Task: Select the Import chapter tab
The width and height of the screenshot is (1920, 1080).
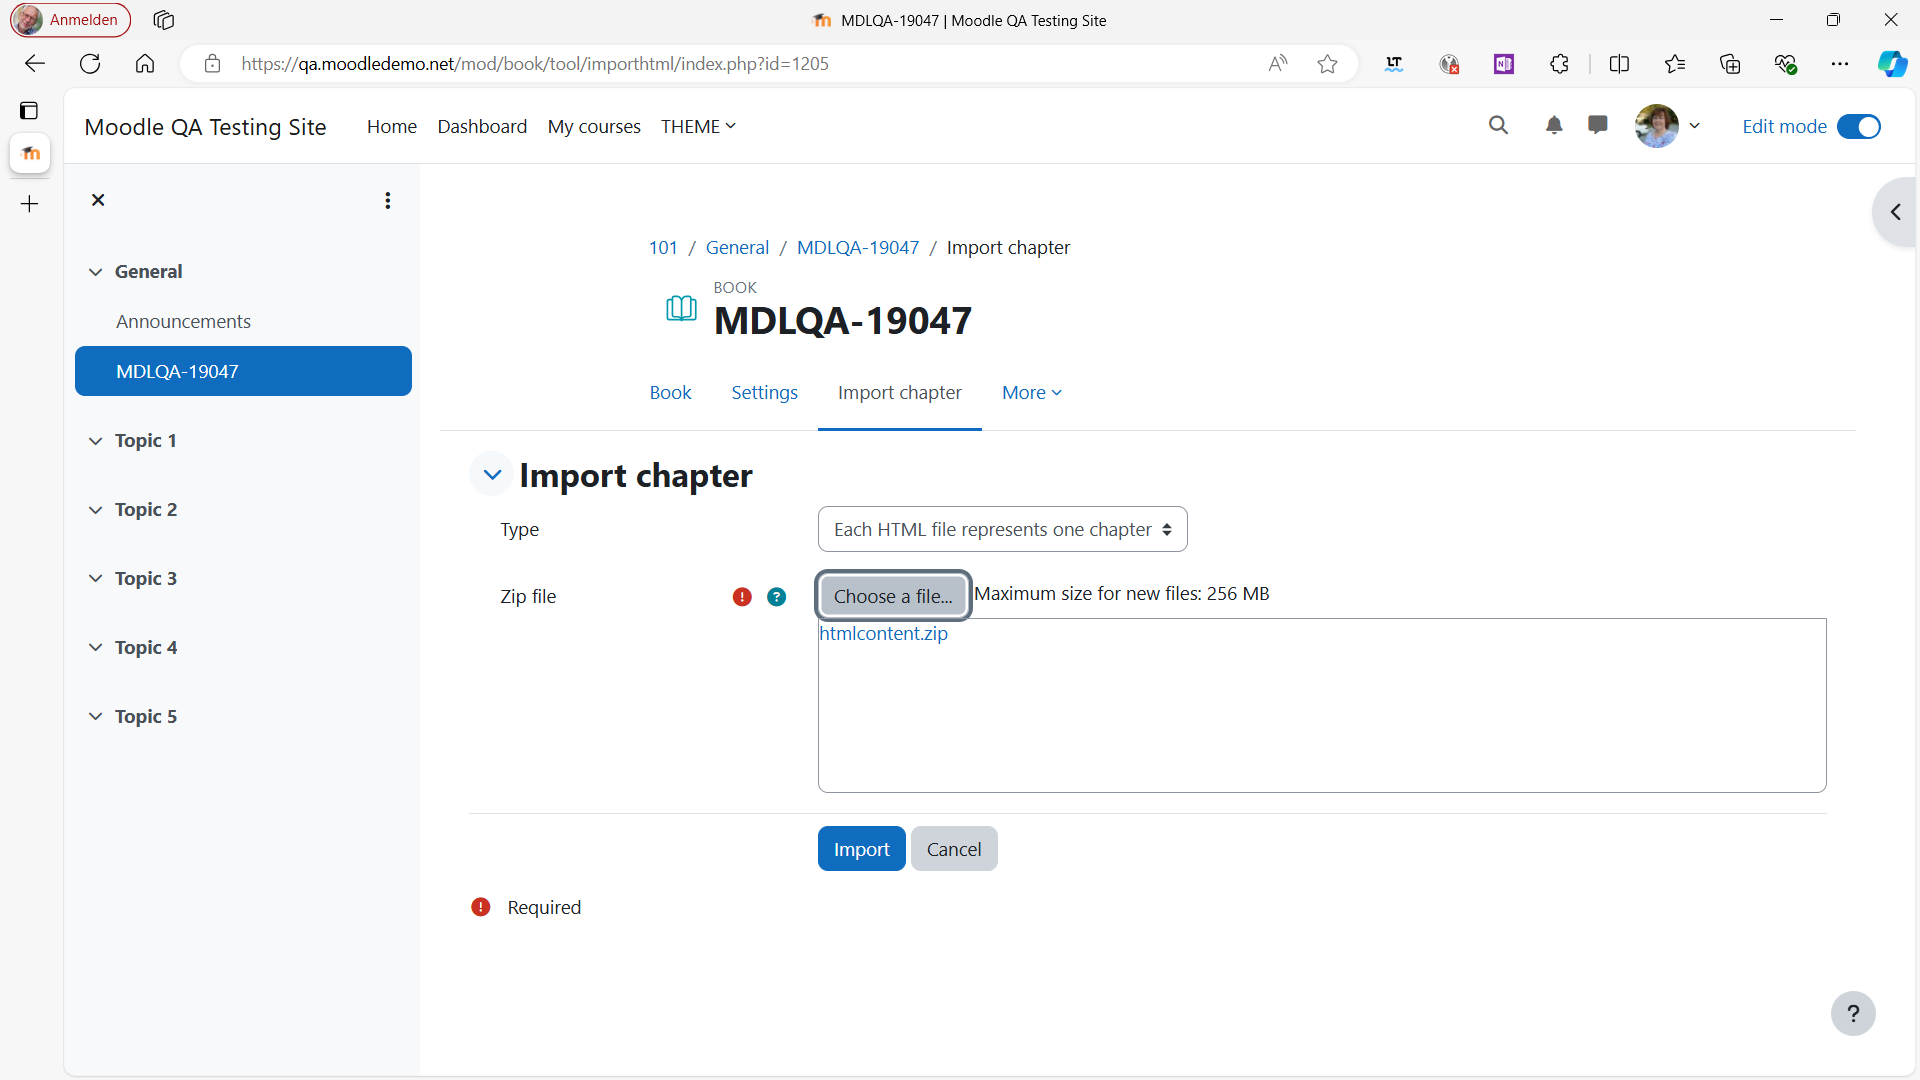Action: 900,393
